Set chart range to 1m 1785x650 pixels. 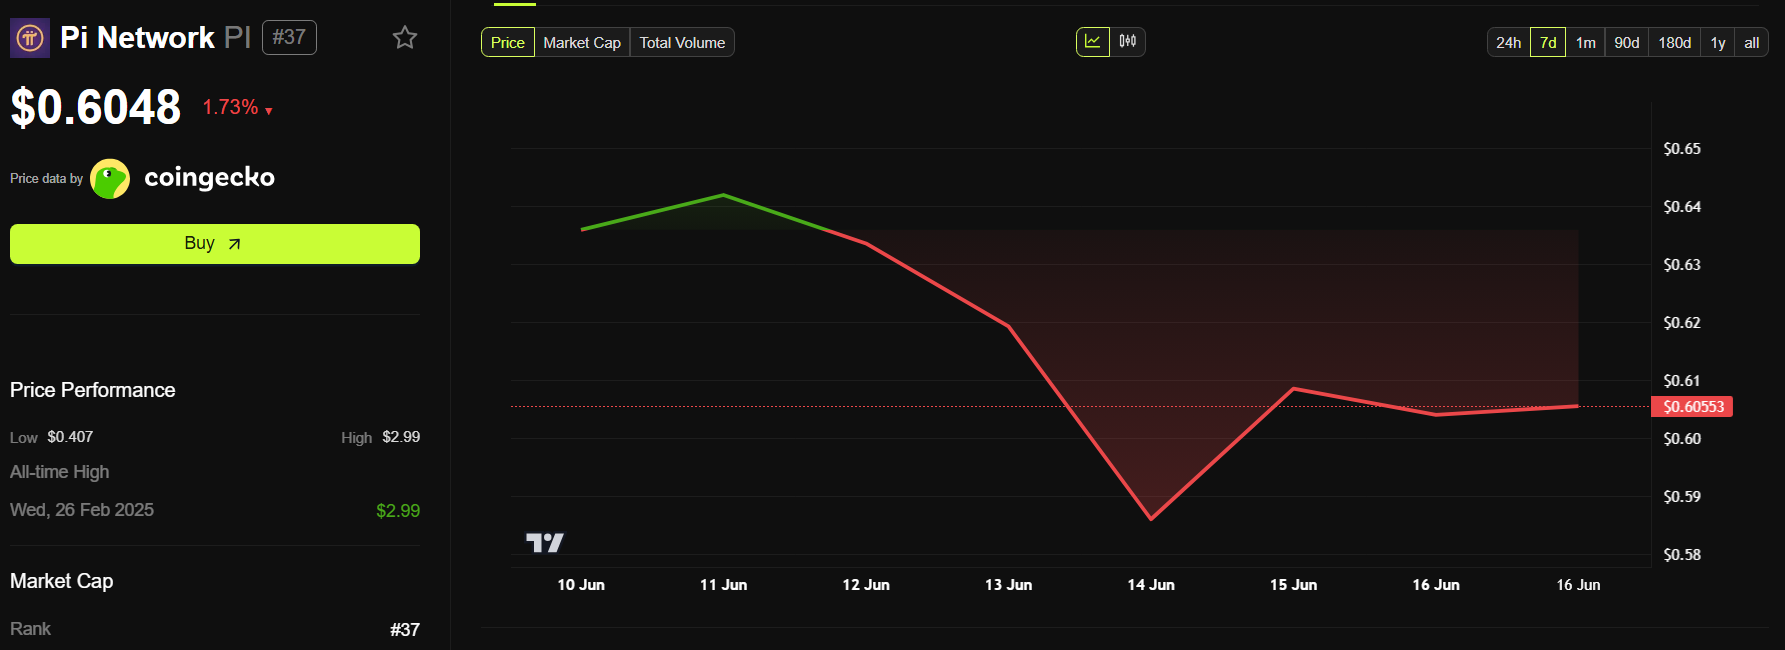[x=1586, y=42]
